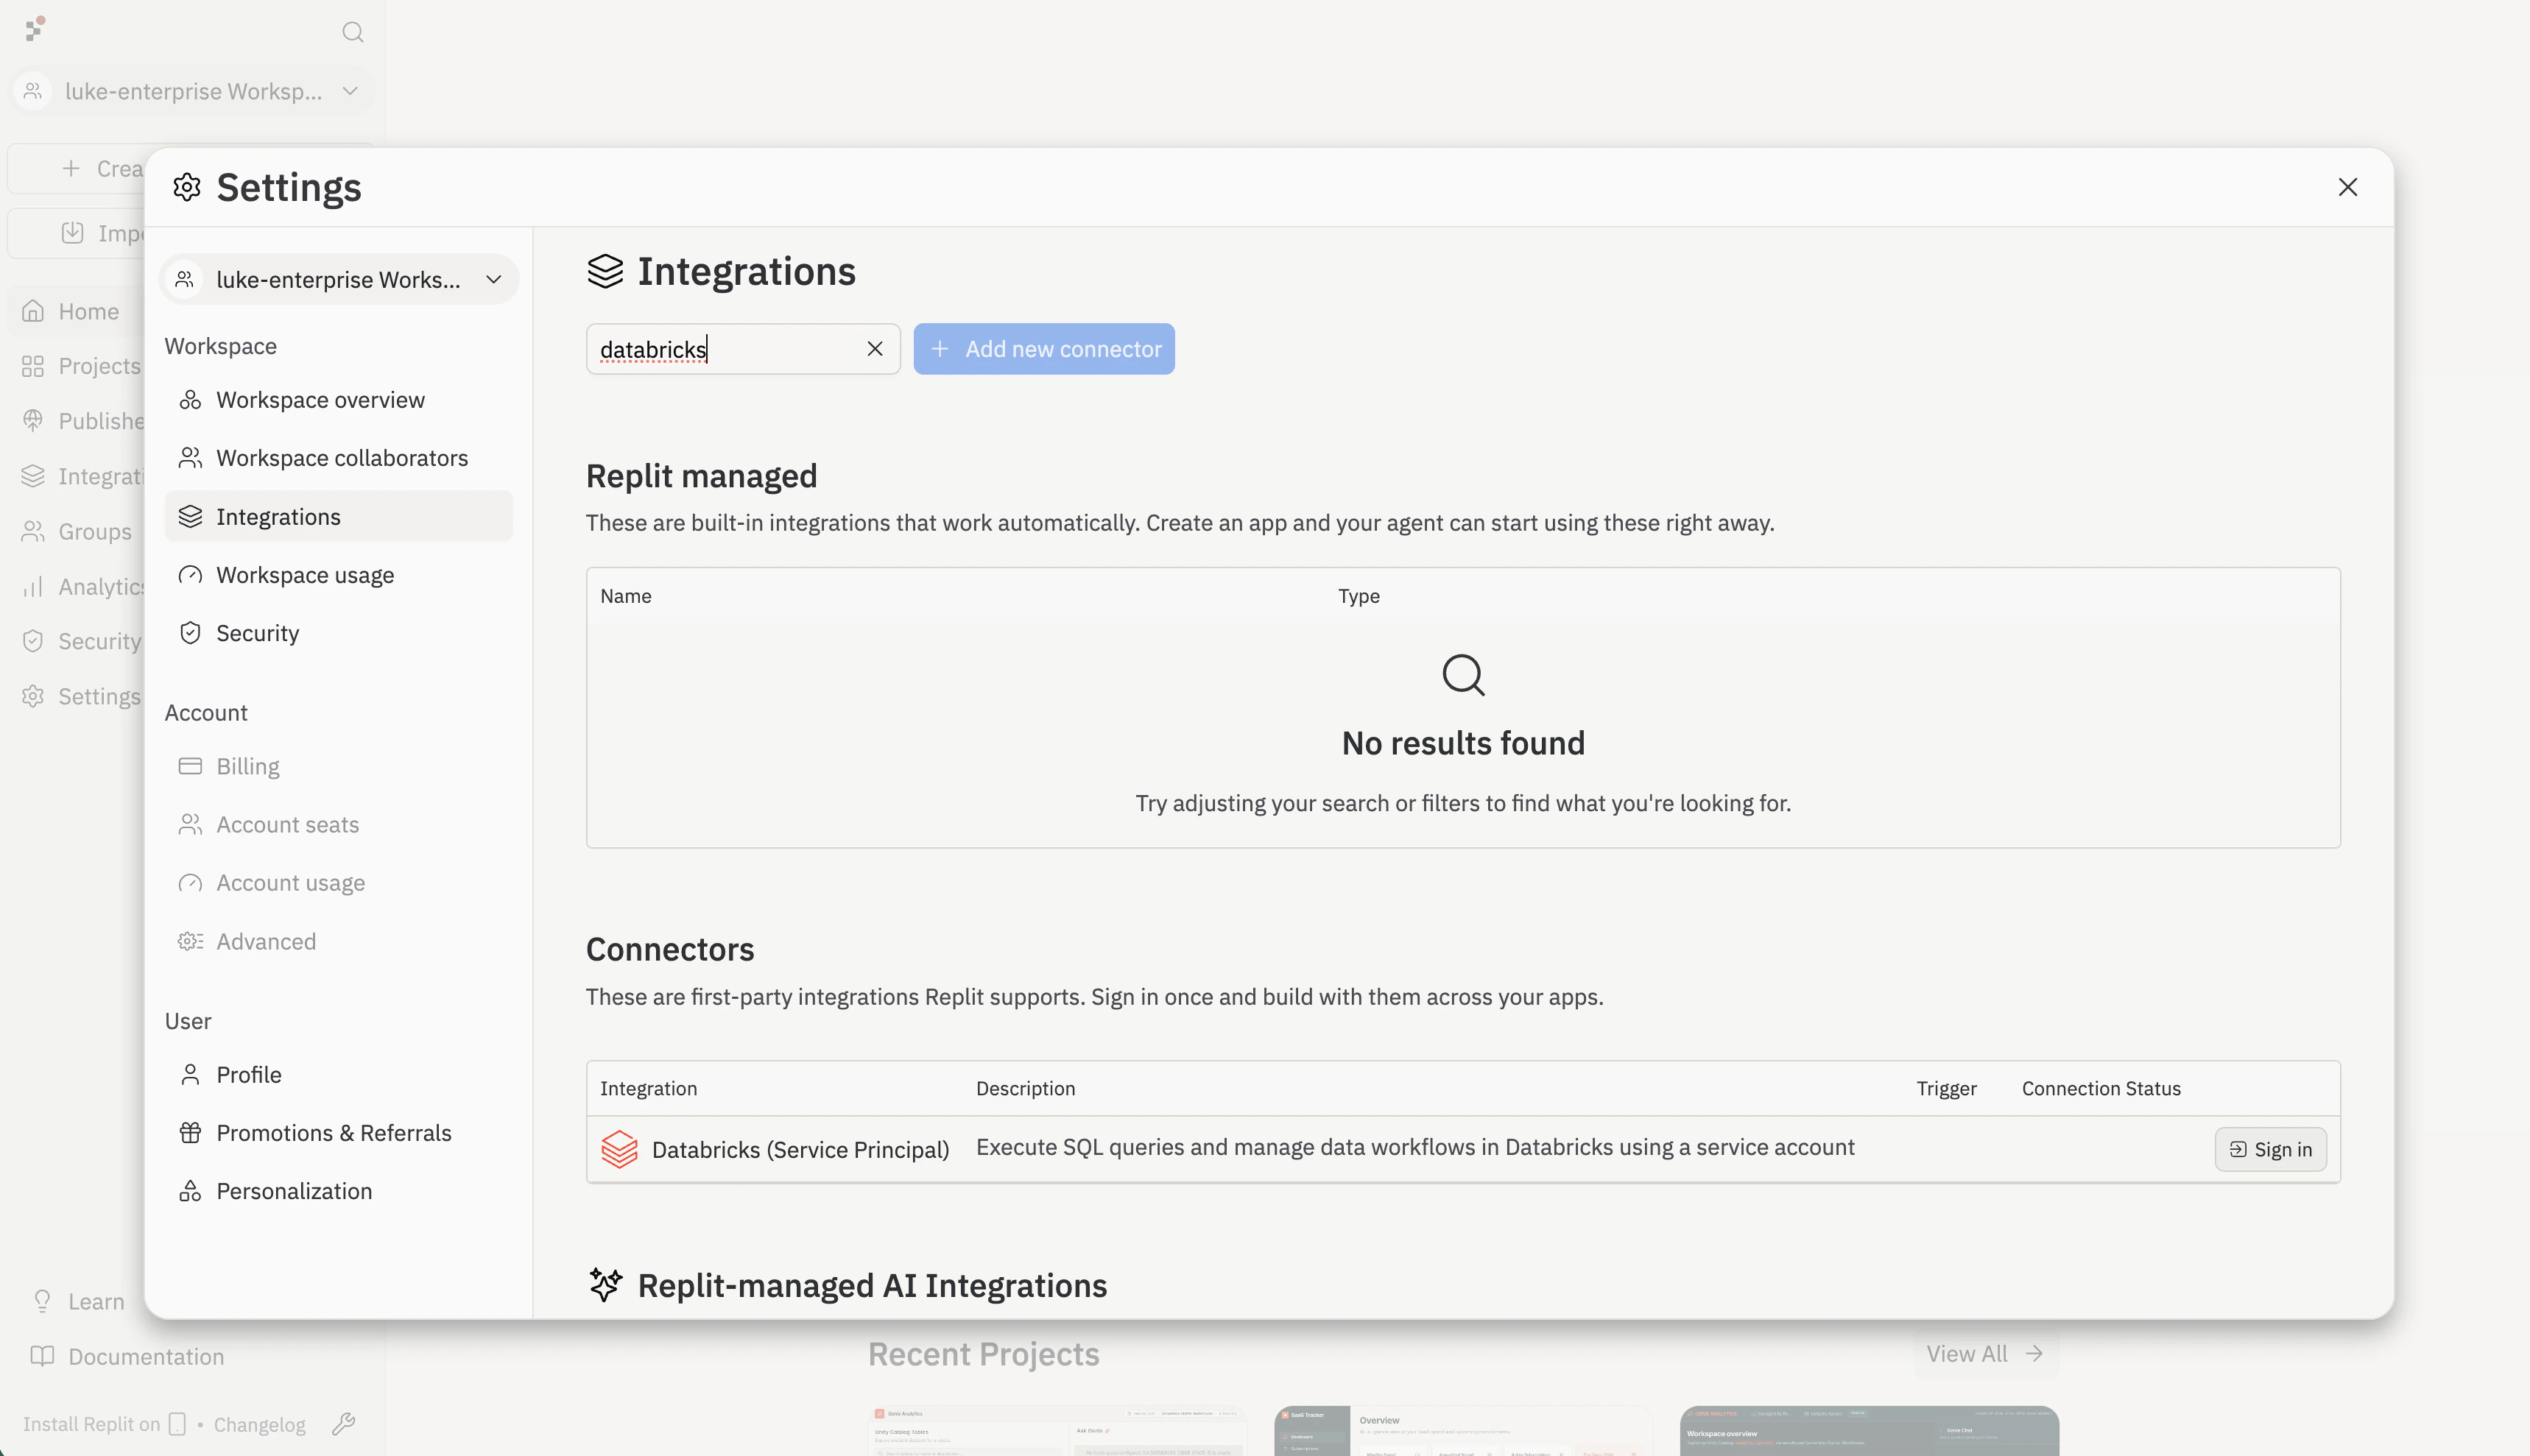Open Billing settings
Viewport: 2530px width, 1456px height.
click(x=338, y=766)
